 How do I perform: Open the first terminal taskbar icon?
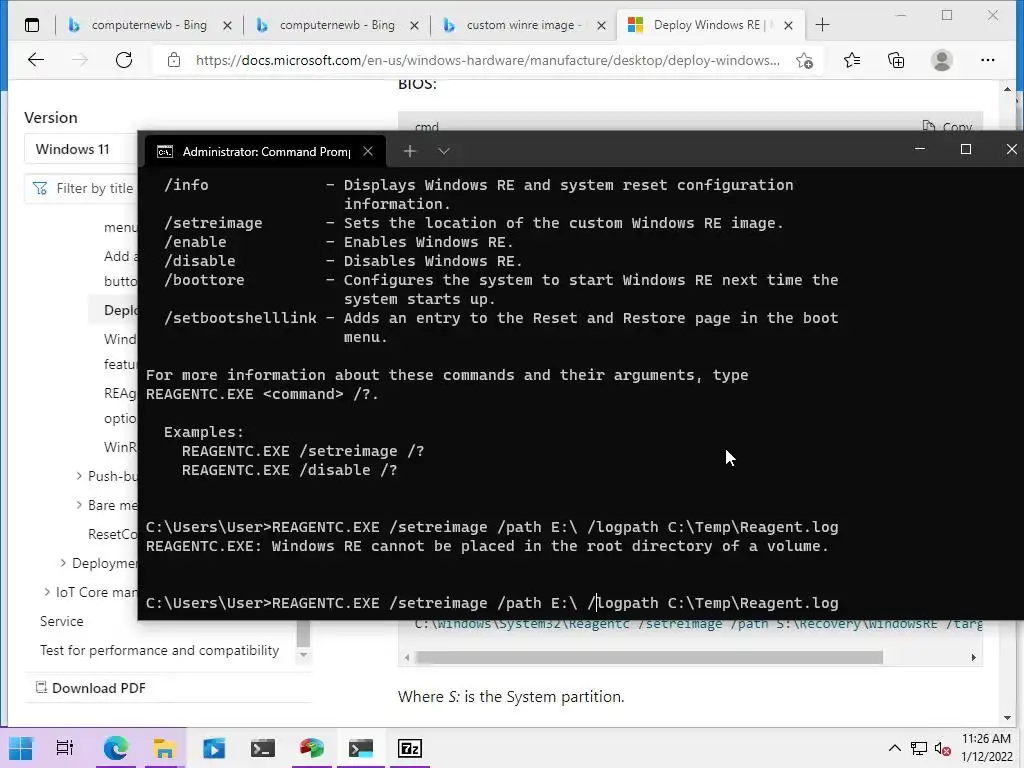(263, 748)
